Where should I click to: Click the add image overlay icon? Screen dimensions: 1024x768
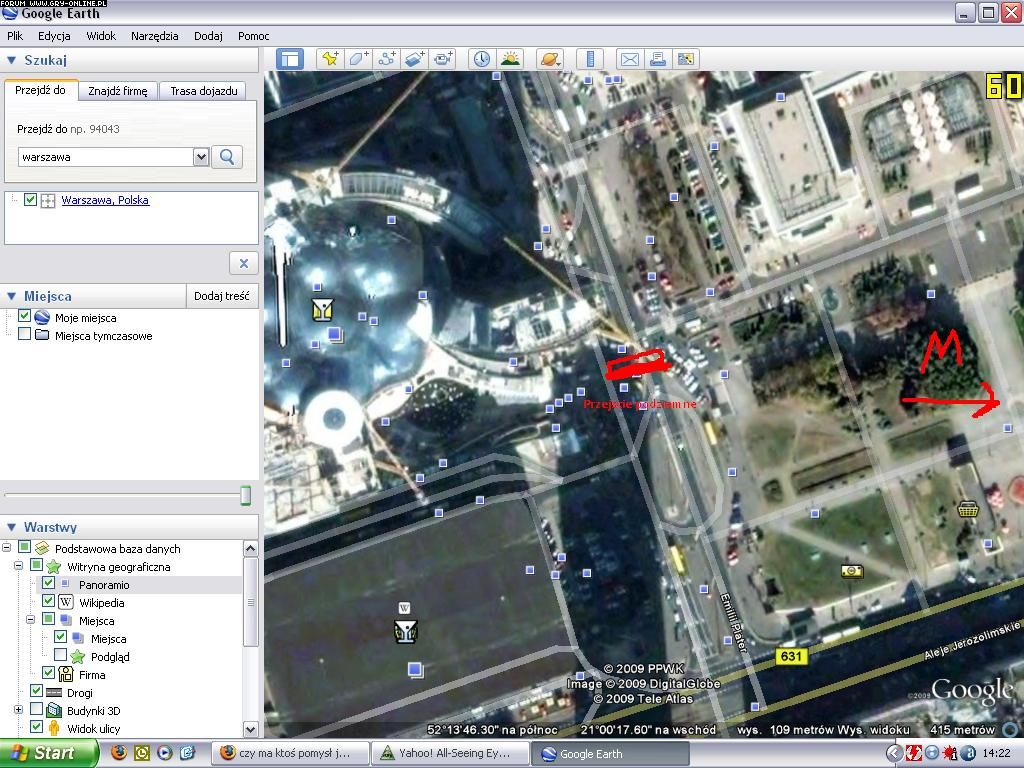(415, 59)
